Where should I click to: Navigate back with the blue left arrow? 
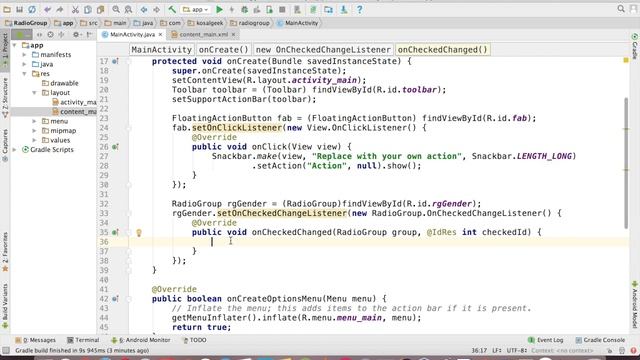tap(144, 9)
